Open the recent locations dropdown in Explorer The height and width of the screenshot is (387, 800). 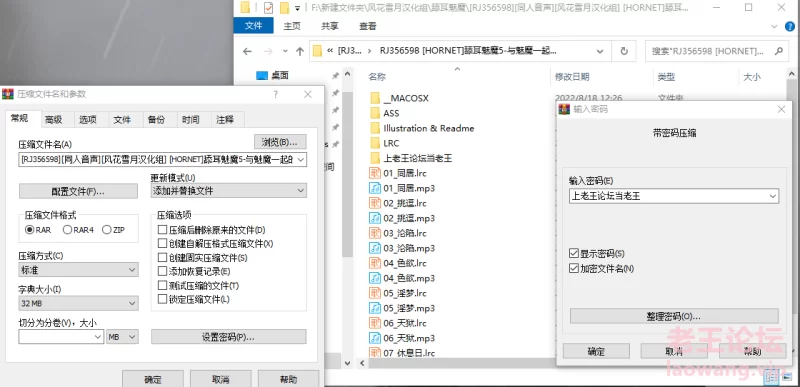click(285, 51)
